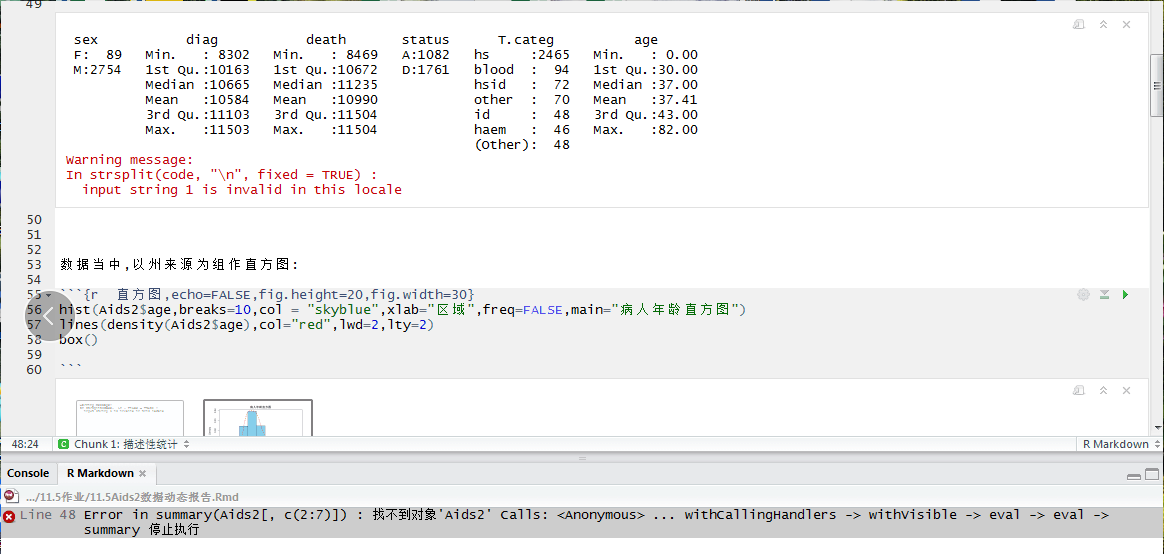Run all chunks above the histogram chunk
Image resolution: width=1164 pixels, height=554 pixels.
(x=1104, y=295)
